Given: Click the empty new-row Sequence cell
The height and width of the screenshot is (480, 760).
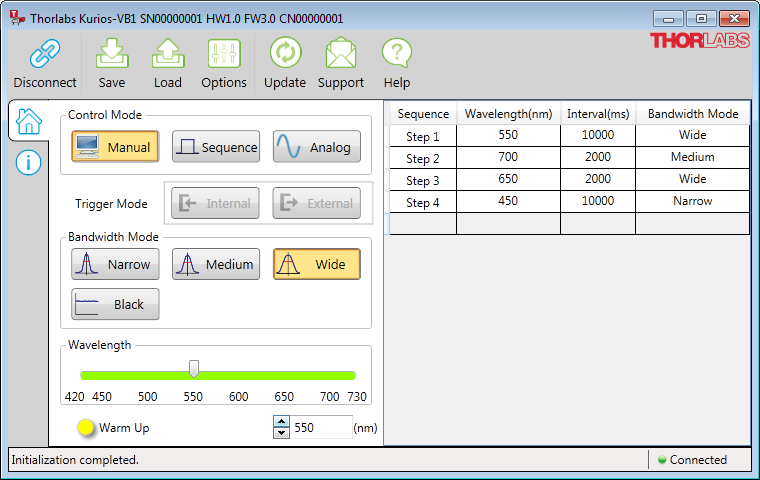Looking at the screenshot, I should click(x=423, y=224).
